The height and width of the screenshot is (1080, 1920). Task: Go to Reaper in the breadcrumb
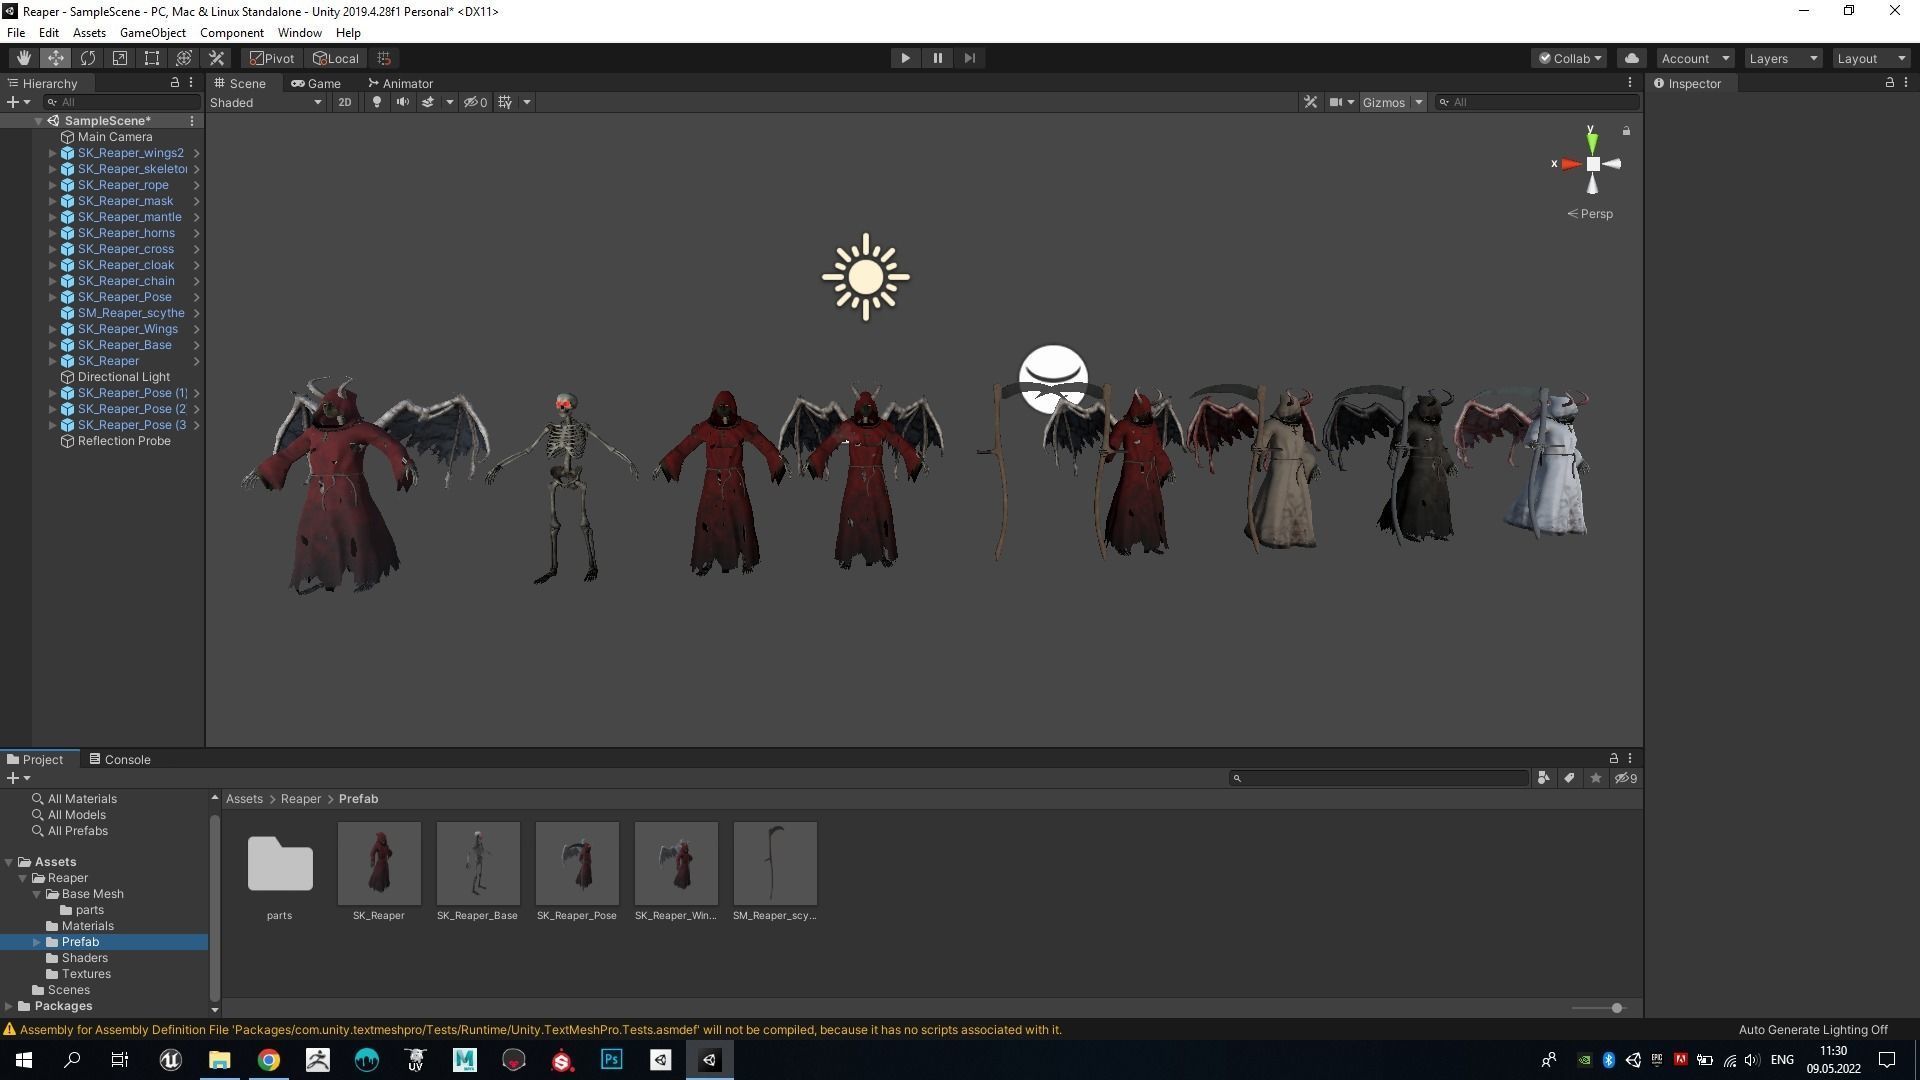click(301, 799)
